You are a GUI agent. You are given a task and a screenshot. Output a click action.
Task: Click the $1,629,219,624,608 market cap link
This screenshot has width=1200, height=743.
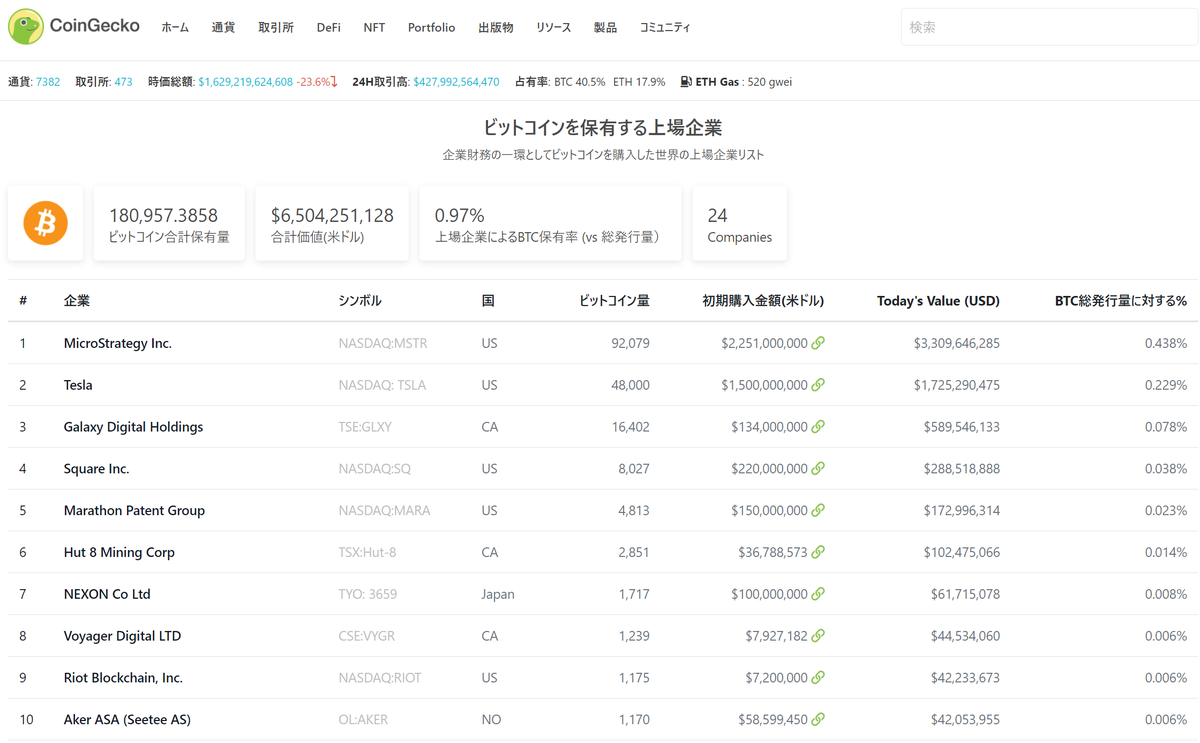coord(246,82)
